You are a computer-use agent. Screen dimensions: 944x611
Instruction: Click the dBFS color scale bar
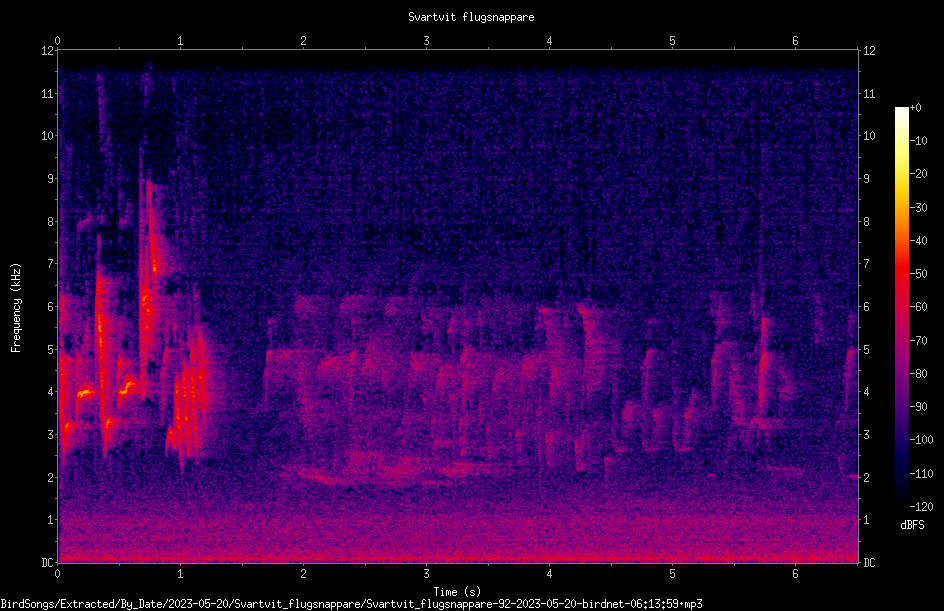click(x=901, y=306)
